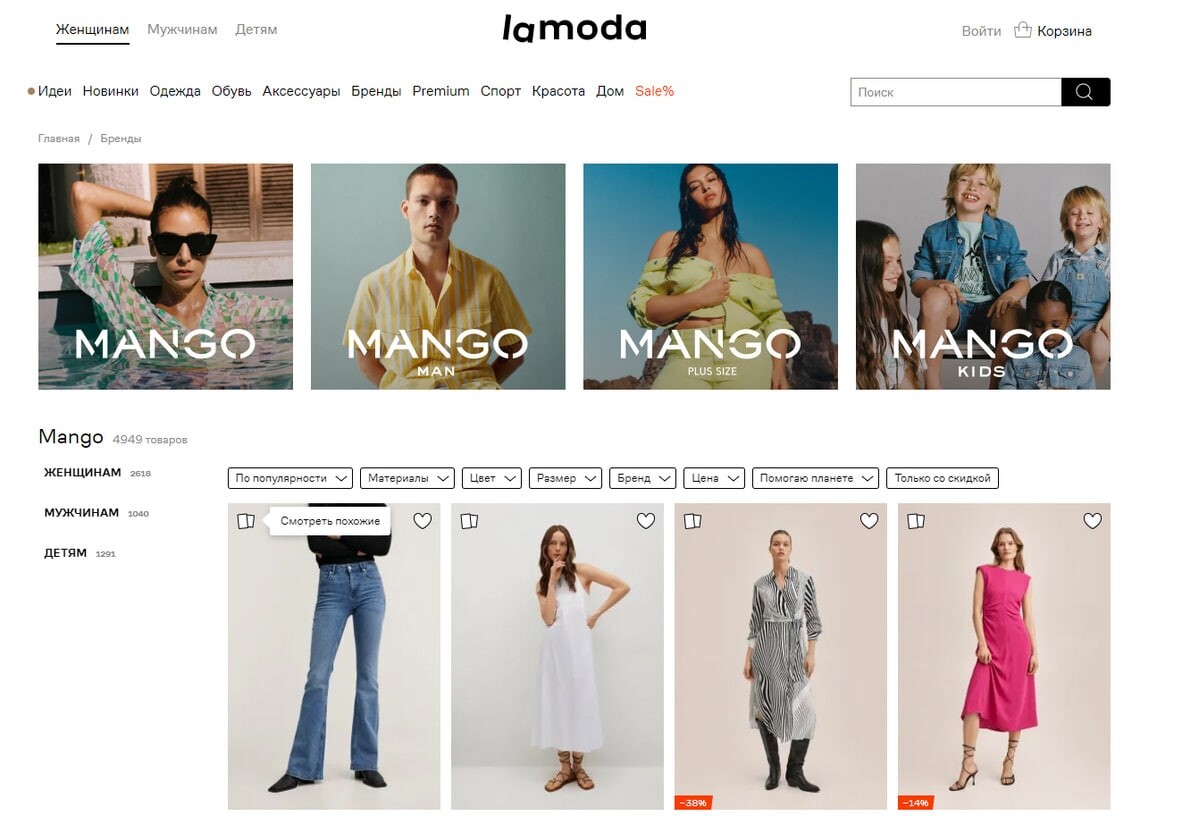
Task: Open the Sale% menu item
Action: pos(655,91)
